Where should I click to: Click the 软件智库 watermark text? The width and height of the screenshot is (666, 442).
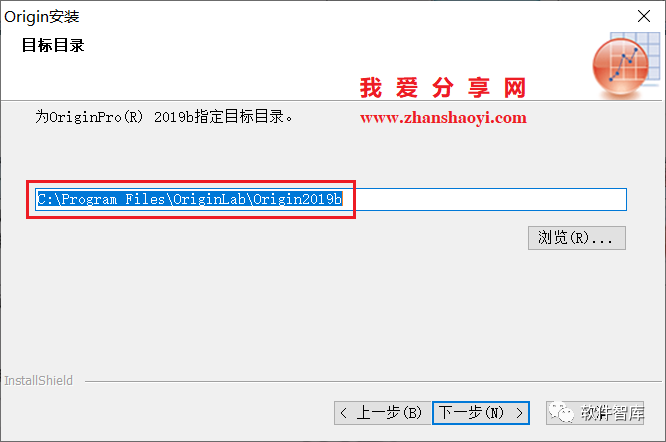[612, 413]
